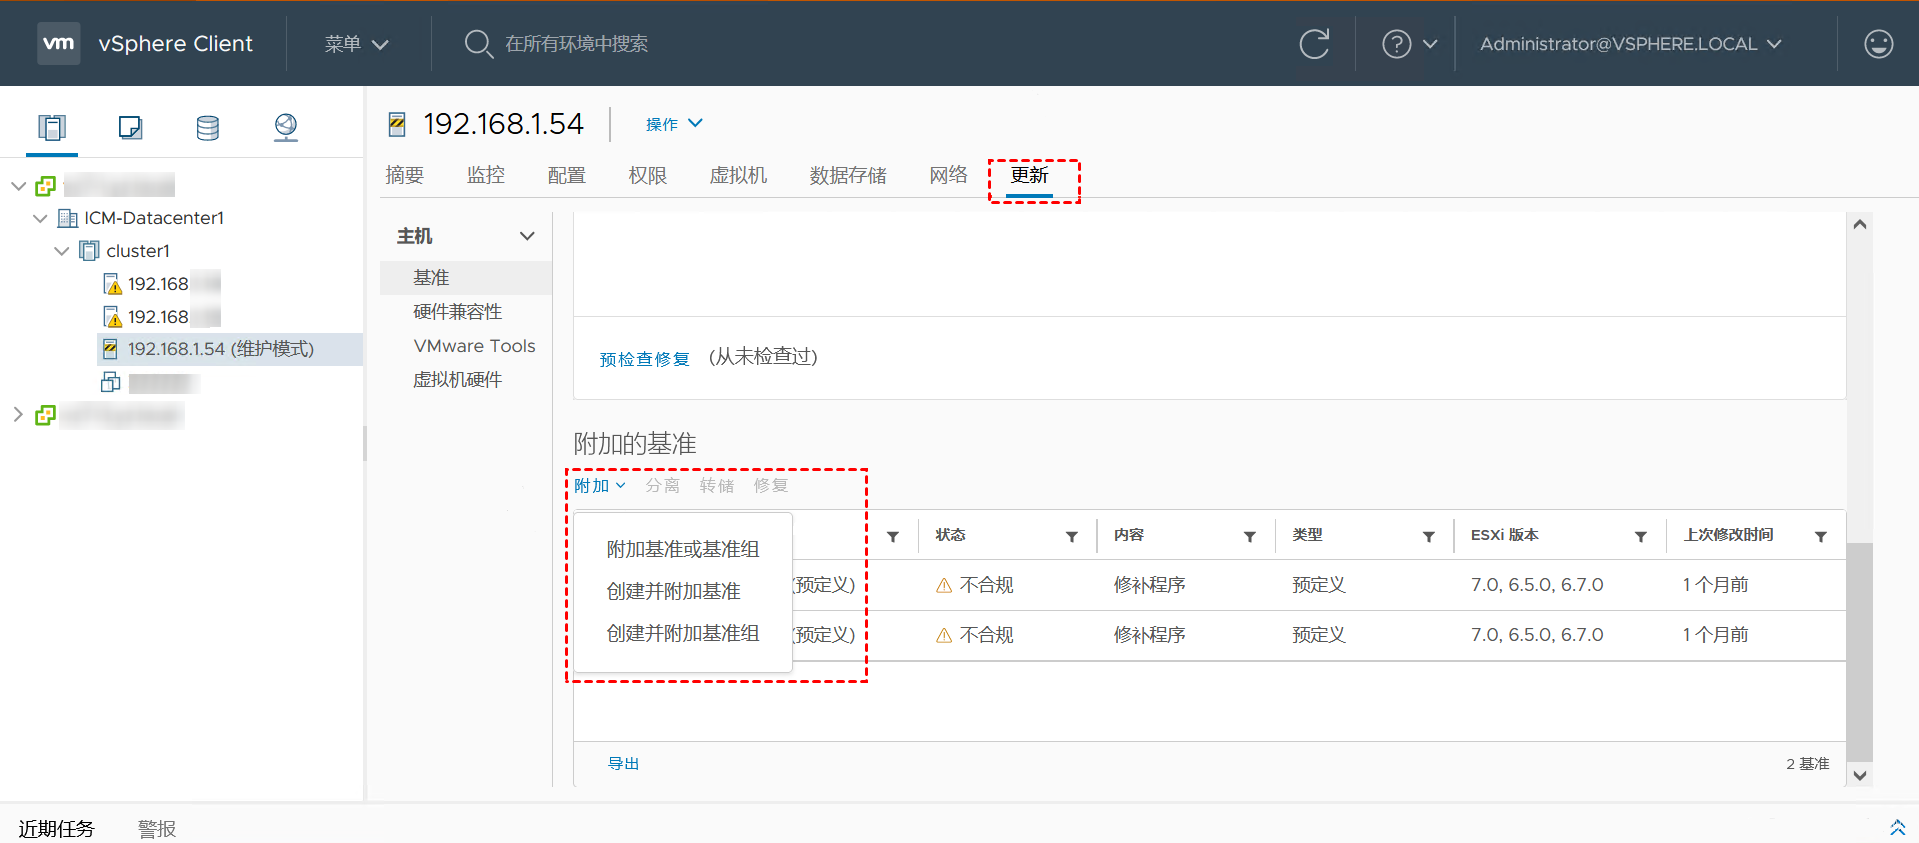Filter the ESXi 版本 column
The width and height of the screenshot is (1919, 843).
[1640, 537]
